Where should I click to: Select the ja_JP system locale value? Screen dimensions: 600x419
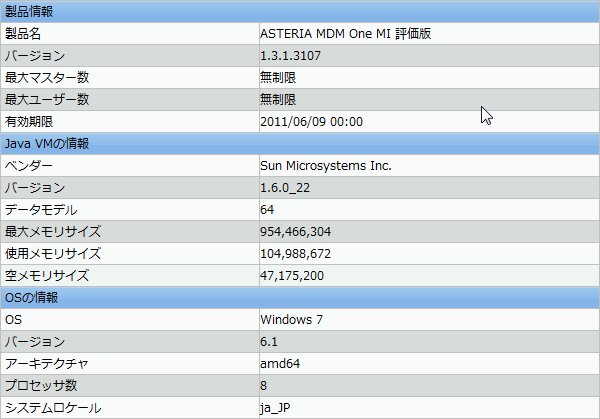pos(275,408)
